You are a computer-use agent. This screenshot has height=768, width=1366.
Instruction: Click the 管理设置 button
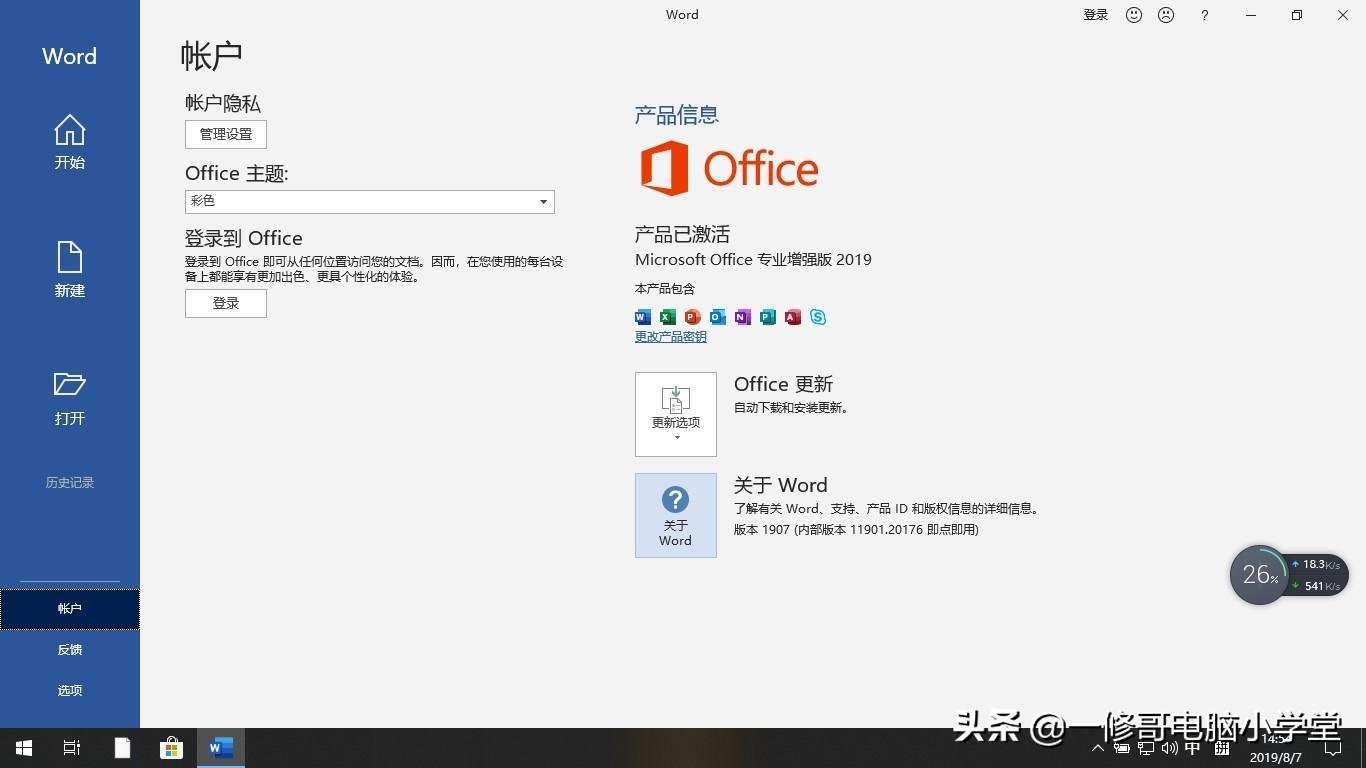coord(225,134)
